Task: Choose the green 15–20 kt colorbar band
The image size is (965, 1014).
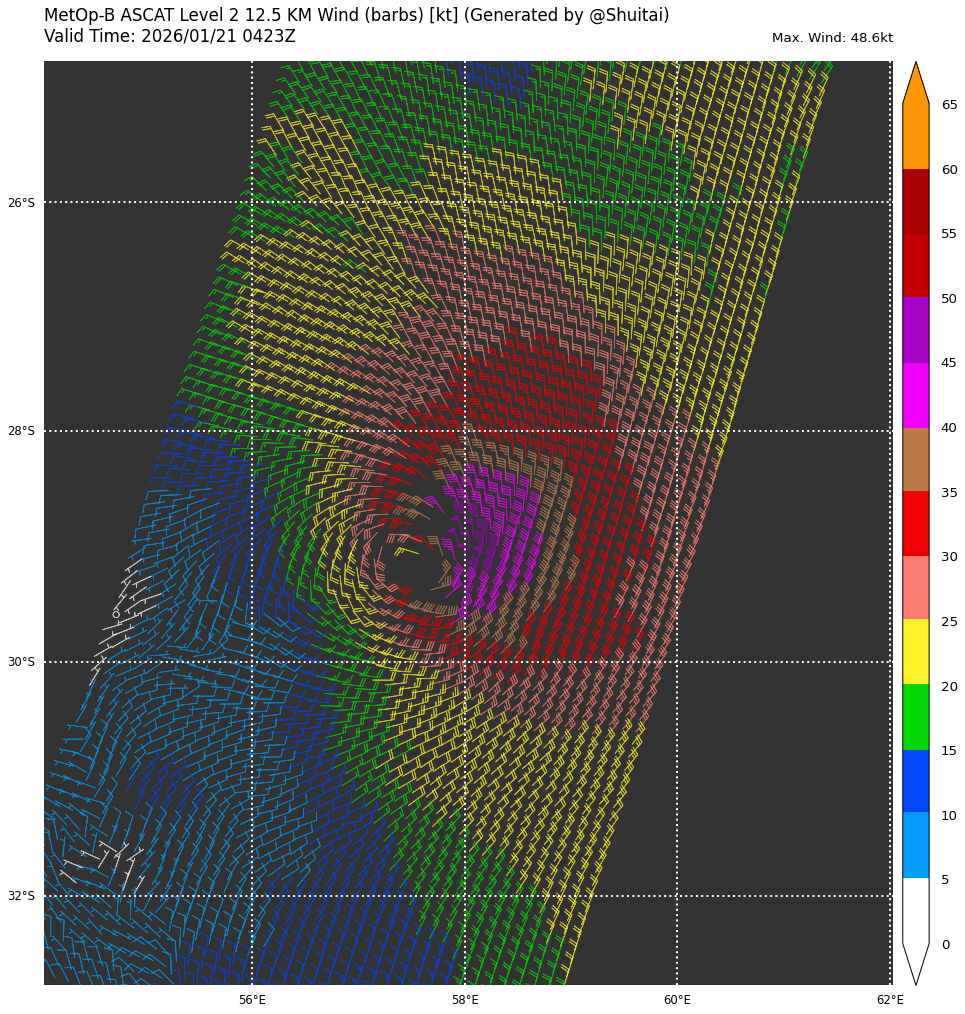Action: point(915,716)
